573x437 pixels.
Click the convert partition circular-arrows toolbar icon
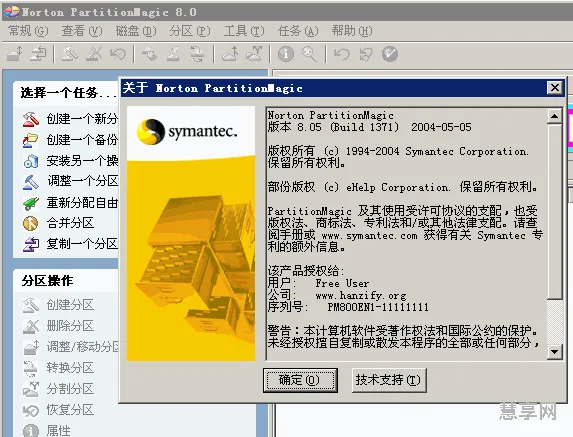[x=197, y=54]
